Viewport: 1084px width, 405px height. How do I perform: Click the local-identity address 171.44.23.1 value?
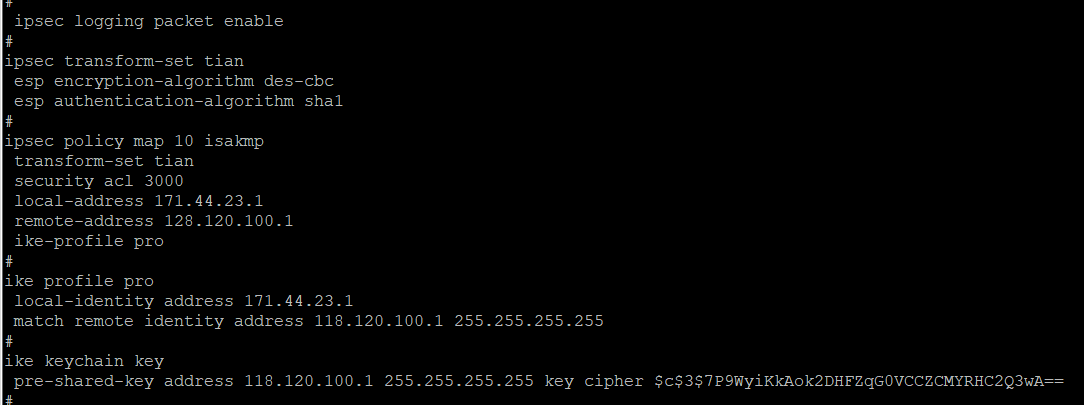point(299,301)
